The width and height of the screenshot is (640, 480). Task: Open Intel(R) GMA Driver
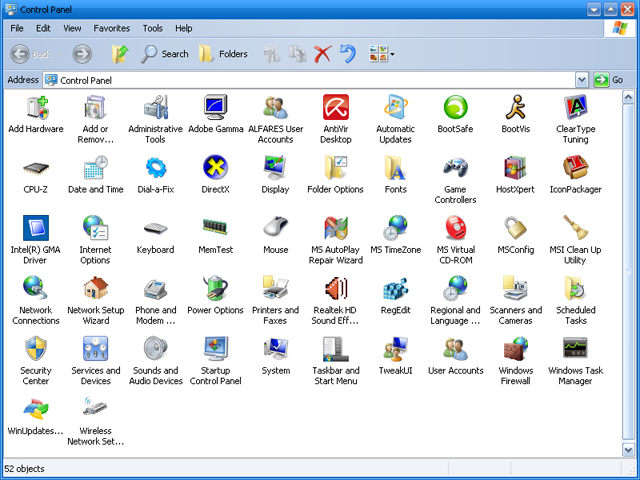(36, 240)
